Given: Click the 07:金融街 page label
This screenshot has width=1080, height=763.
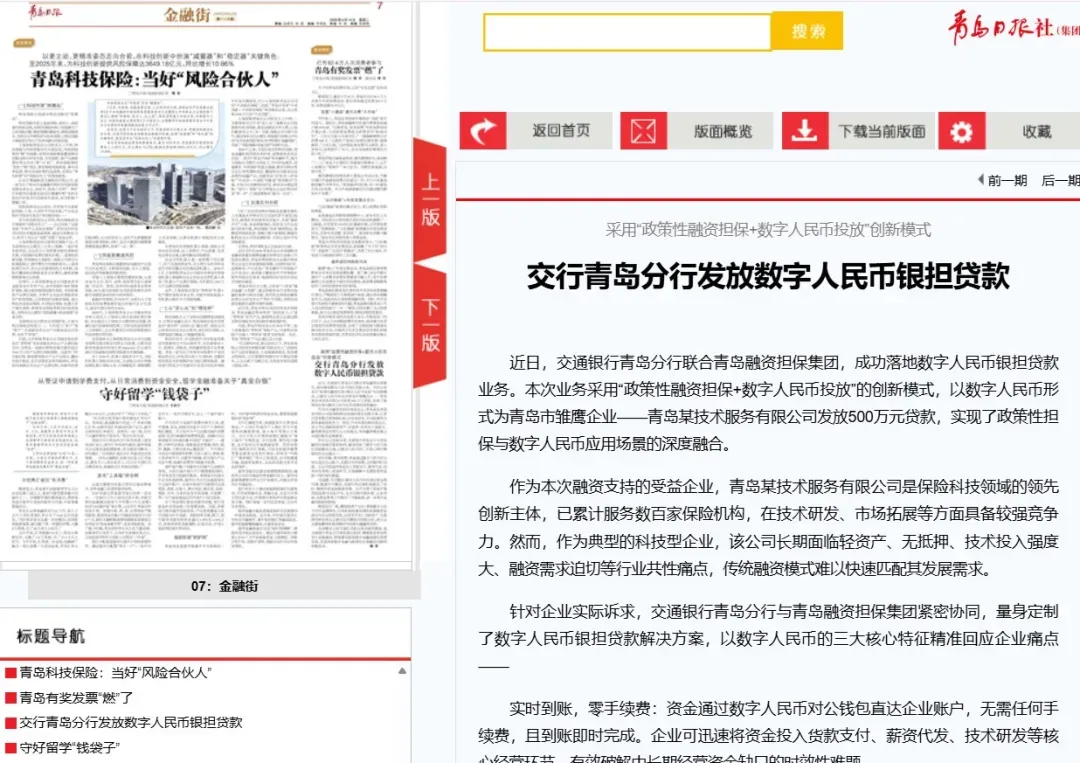Looking at the screenshot, I should pyautogui.click(x=225, y=586).
